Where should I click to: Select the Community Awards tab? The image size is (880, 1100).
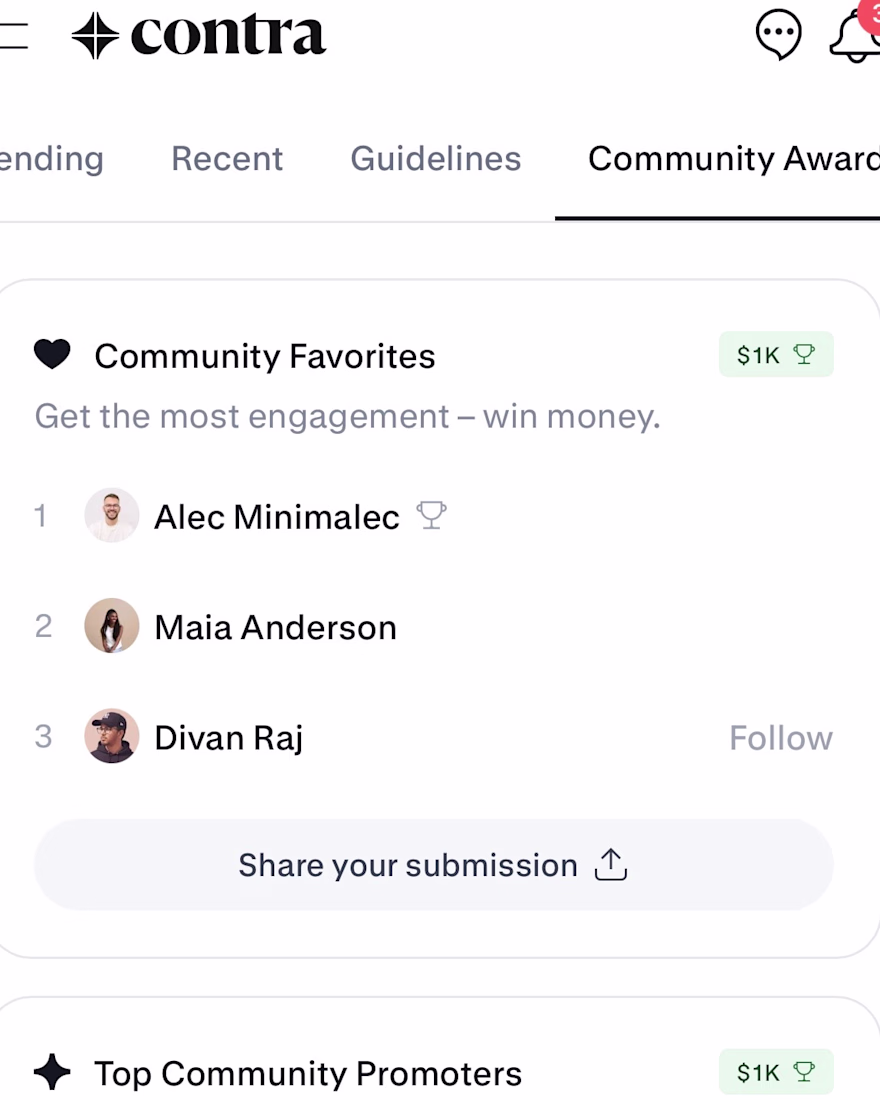click(x=732, y=159)
